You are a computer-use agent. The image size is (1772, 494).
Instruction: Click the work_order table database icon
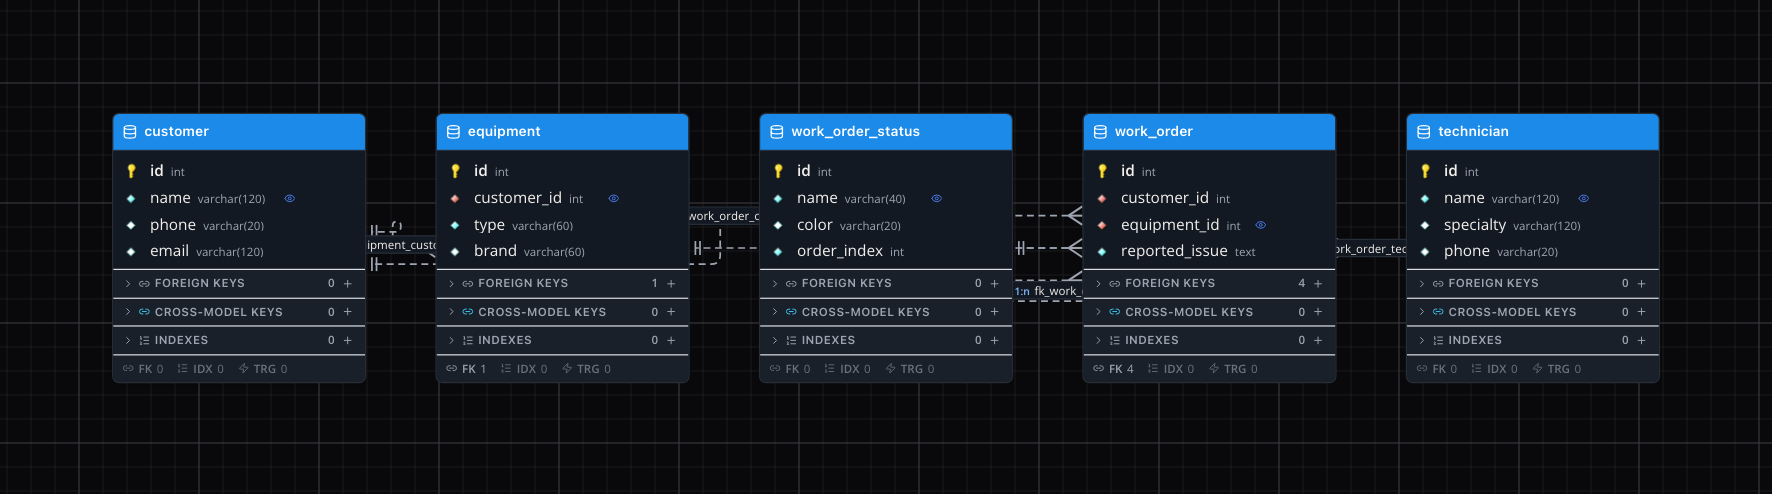[1100, 132]
